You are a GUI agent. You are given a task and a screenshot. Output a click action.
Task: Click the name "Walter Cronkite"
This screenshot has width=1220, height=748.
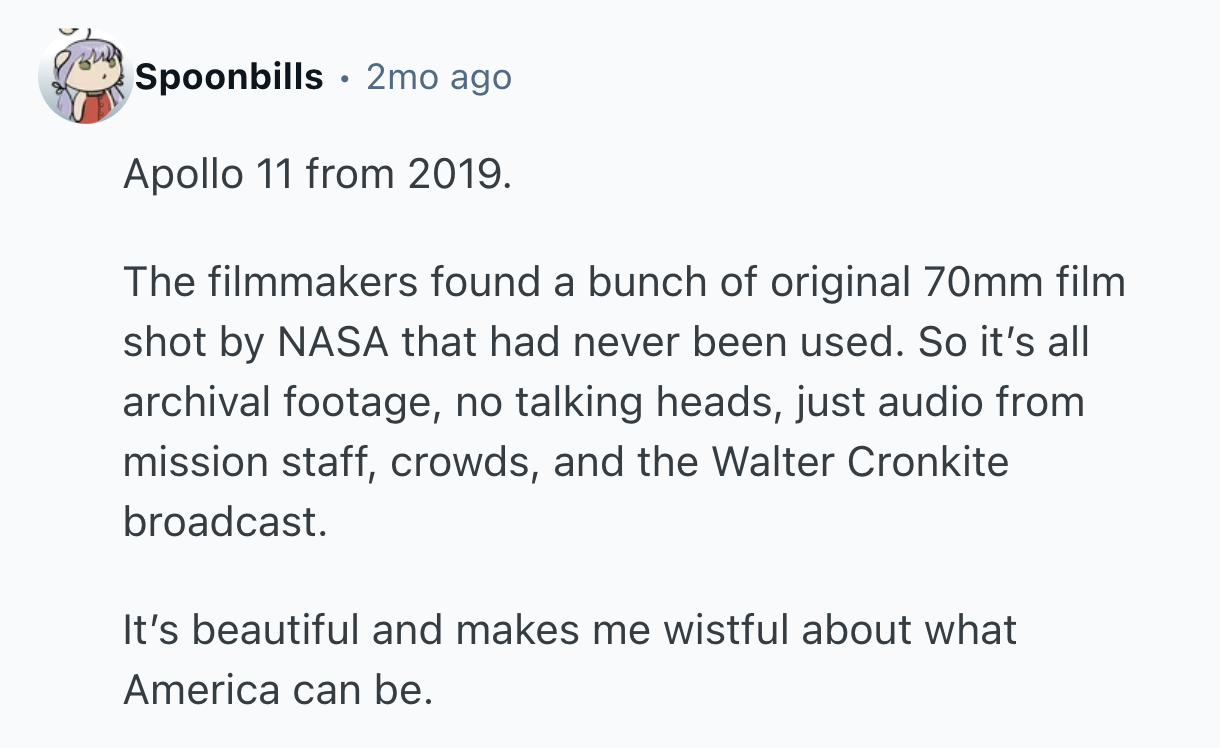(860, 463)
